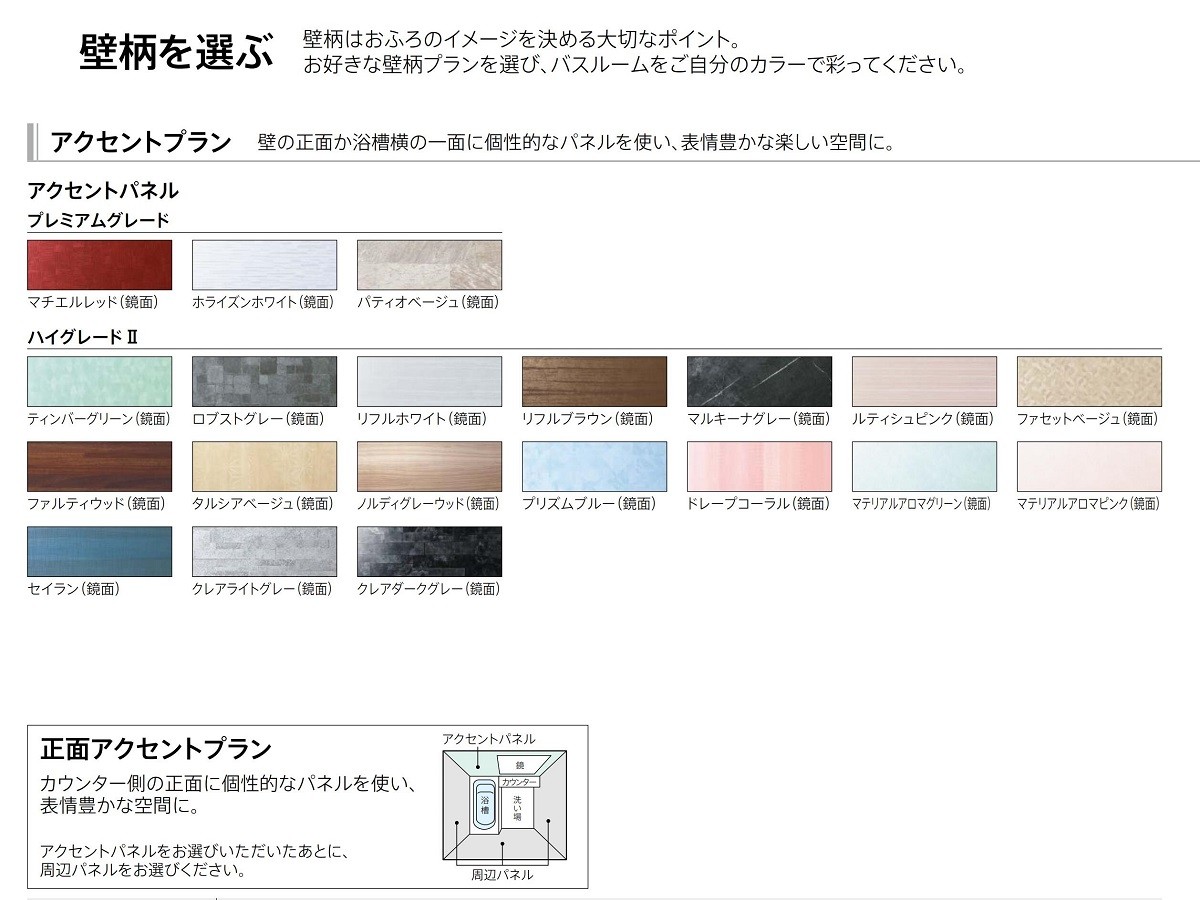Click the クレアライトグレー swatch
The height and width of the screenshot is (900, 1200).
click(264, 551)
